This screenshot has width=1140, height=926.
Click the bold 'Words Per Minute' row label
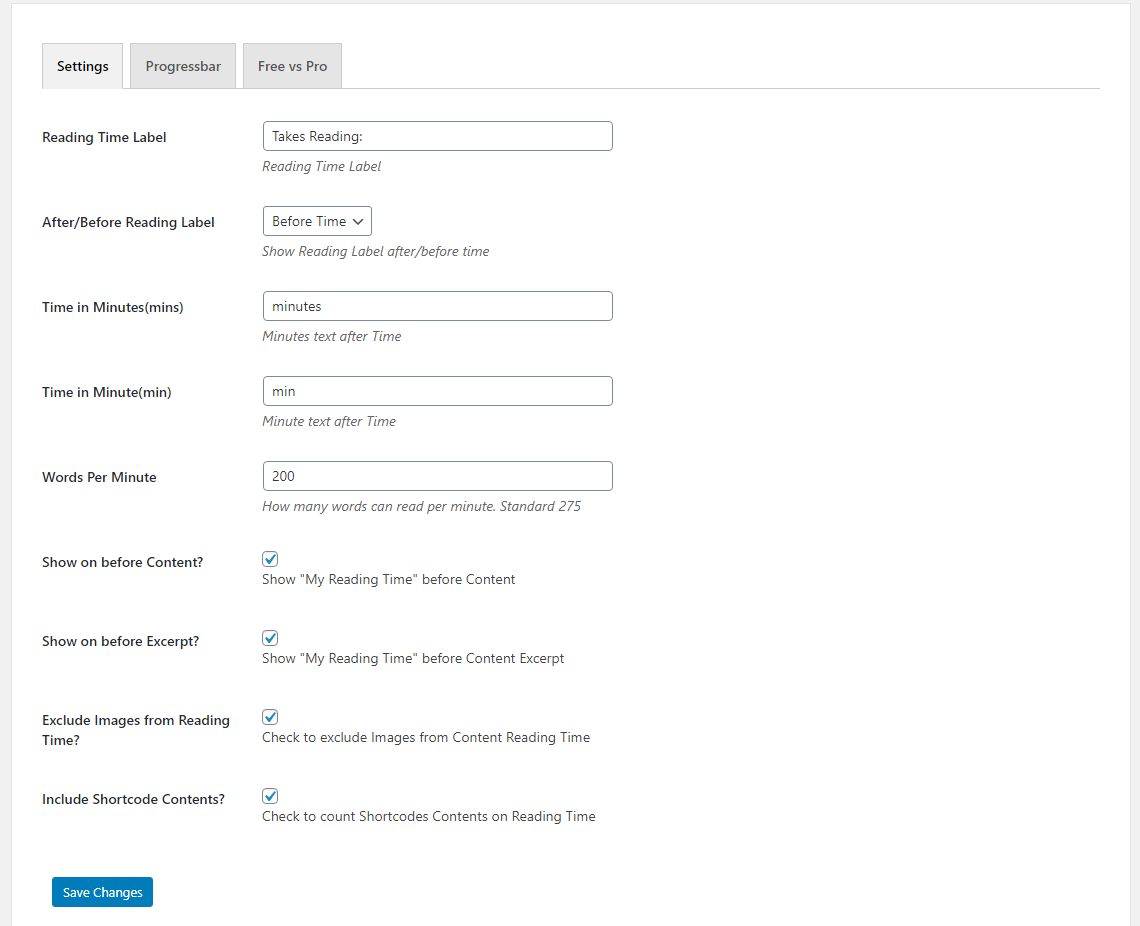[x=99, y=477]
